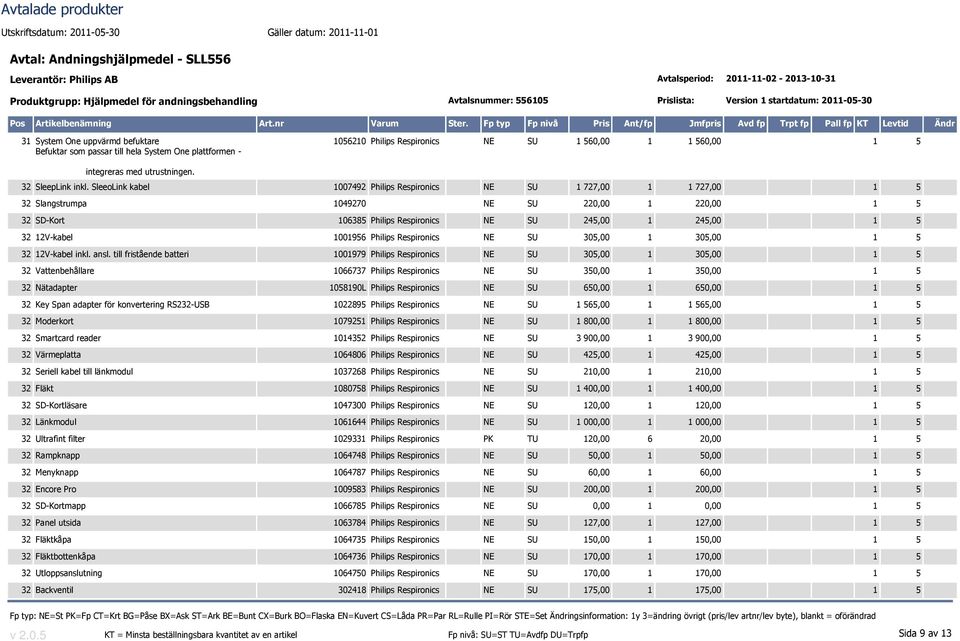Click the Pall fp column header
This screenshot has height=641, width=960.
click(833, 124)
